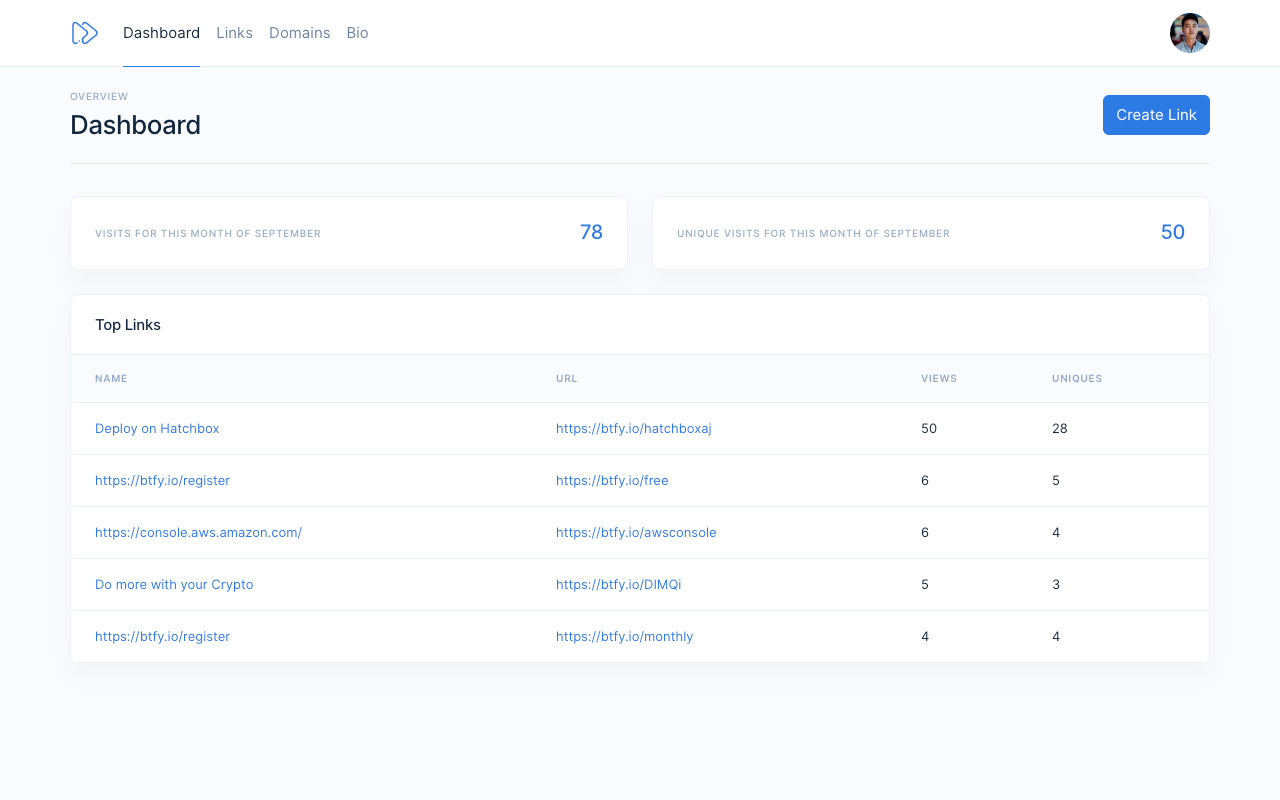The image size is (1280, 800).
Task: Open Do more with your Crypto link
Action: click(x=174, y=584)
